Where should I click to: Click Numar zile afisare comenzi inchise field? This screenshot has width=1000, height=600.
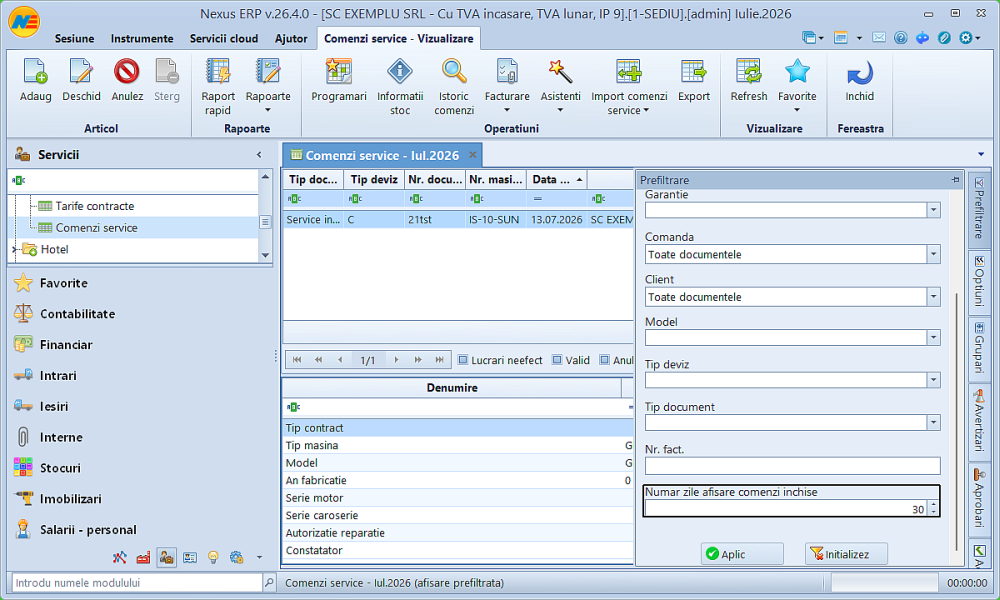[786, 509]
